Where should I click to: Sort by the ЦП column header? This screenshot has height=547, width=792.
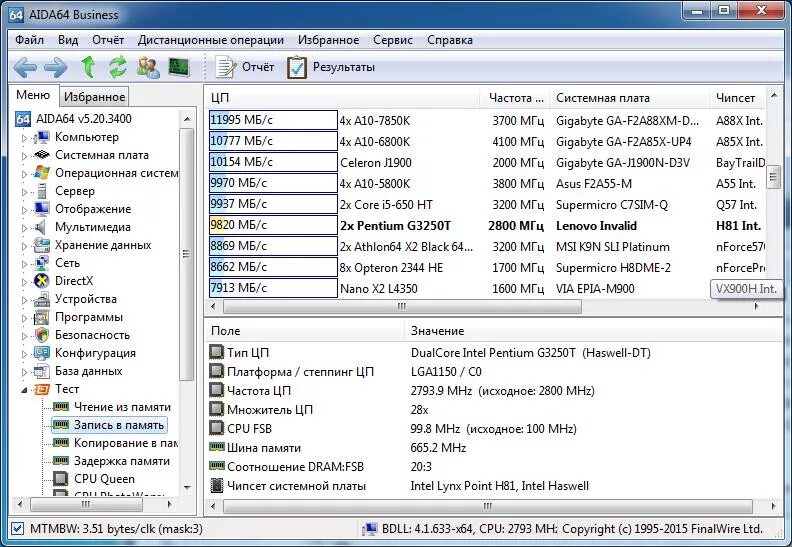click(343, 98)
